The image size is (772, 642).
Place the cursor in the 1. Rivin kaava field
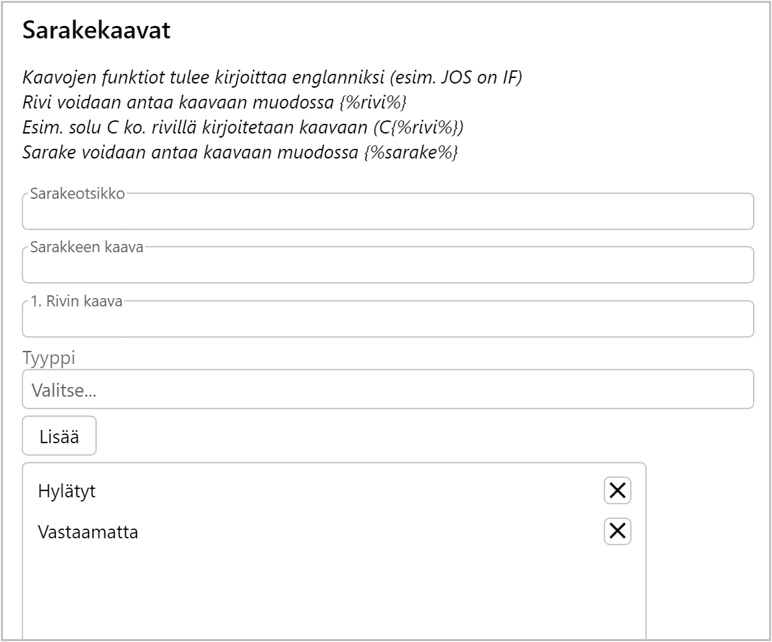pyautogui.click(x=387, y=321)
